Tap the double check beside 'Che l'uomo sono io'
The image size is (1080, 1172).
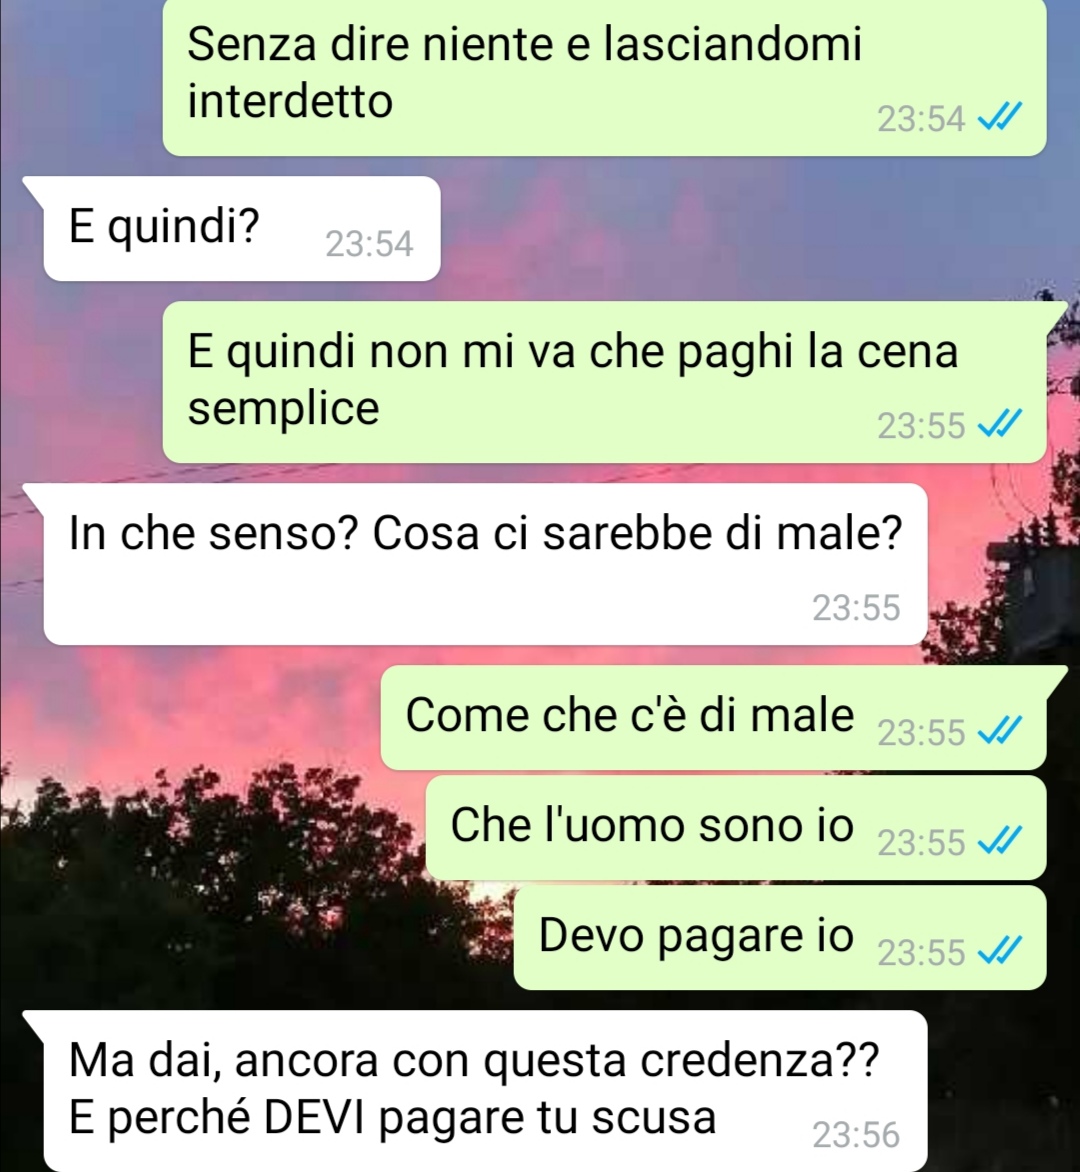1000,842
